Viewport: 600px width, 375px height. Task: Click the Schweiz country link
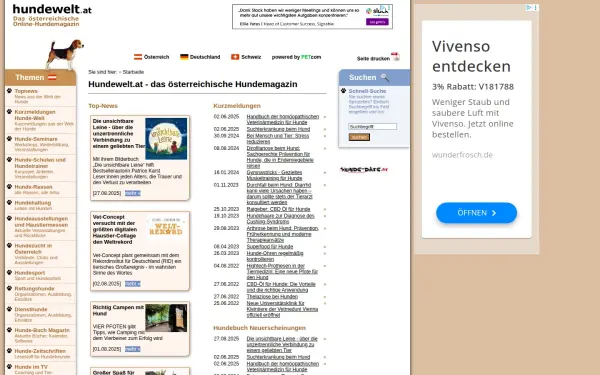tap(251, 57)
